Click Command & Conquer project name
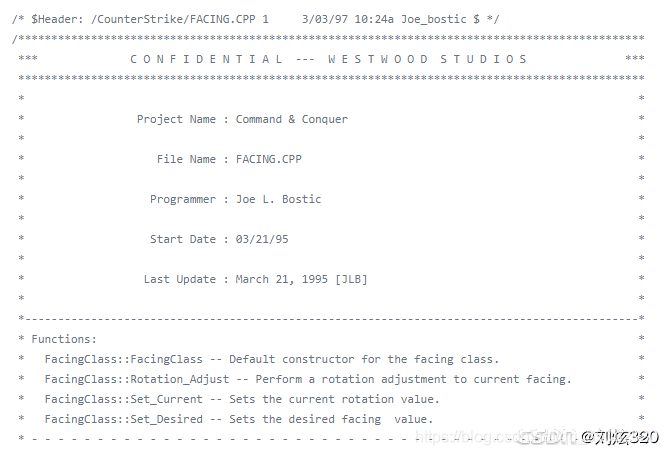Image resolution: width=668 pixels, height=455 pixels. [292, 119]
